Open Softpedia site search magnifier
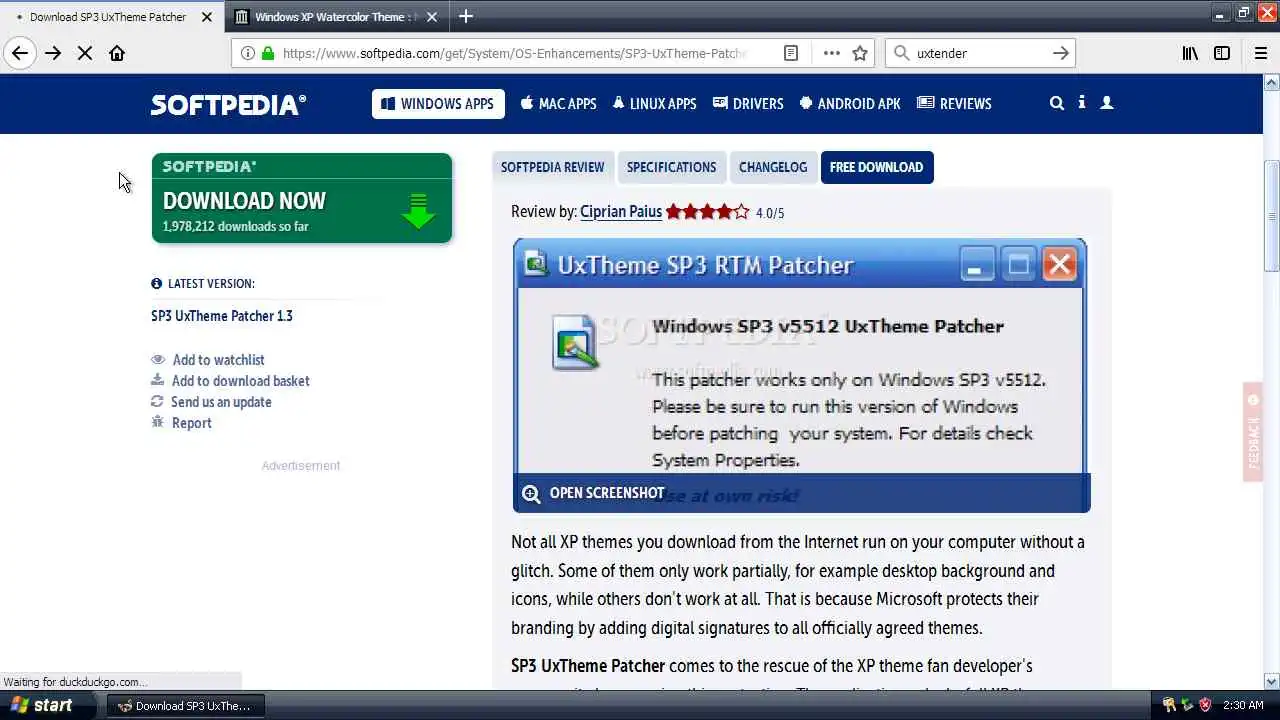 point(1057,103)
